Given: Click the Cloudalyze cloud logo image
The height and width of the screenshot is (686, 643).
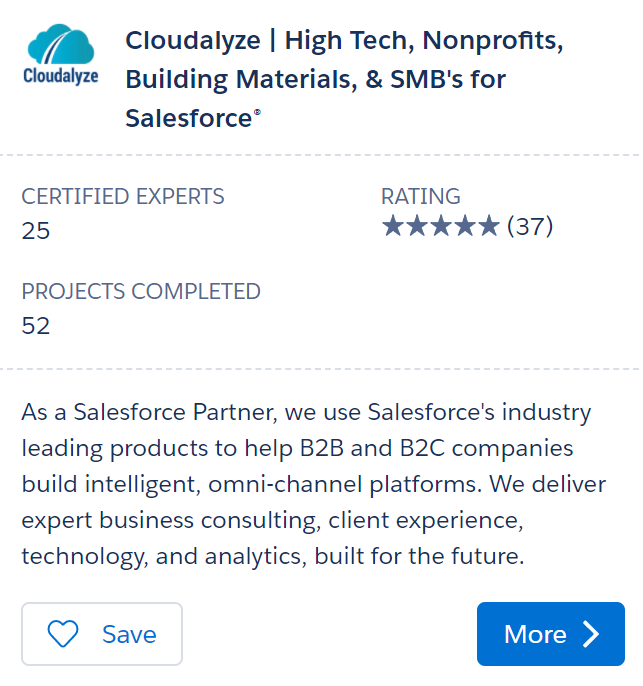Looking at the screenshot, I should [60, 46].
